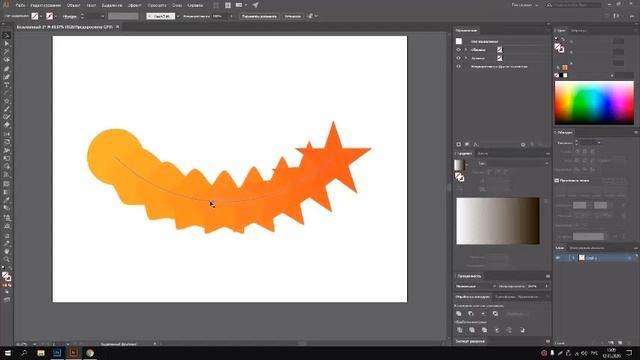Expand the layer in Layers panel
Screen dimensions: 640x360
[573, 258]
